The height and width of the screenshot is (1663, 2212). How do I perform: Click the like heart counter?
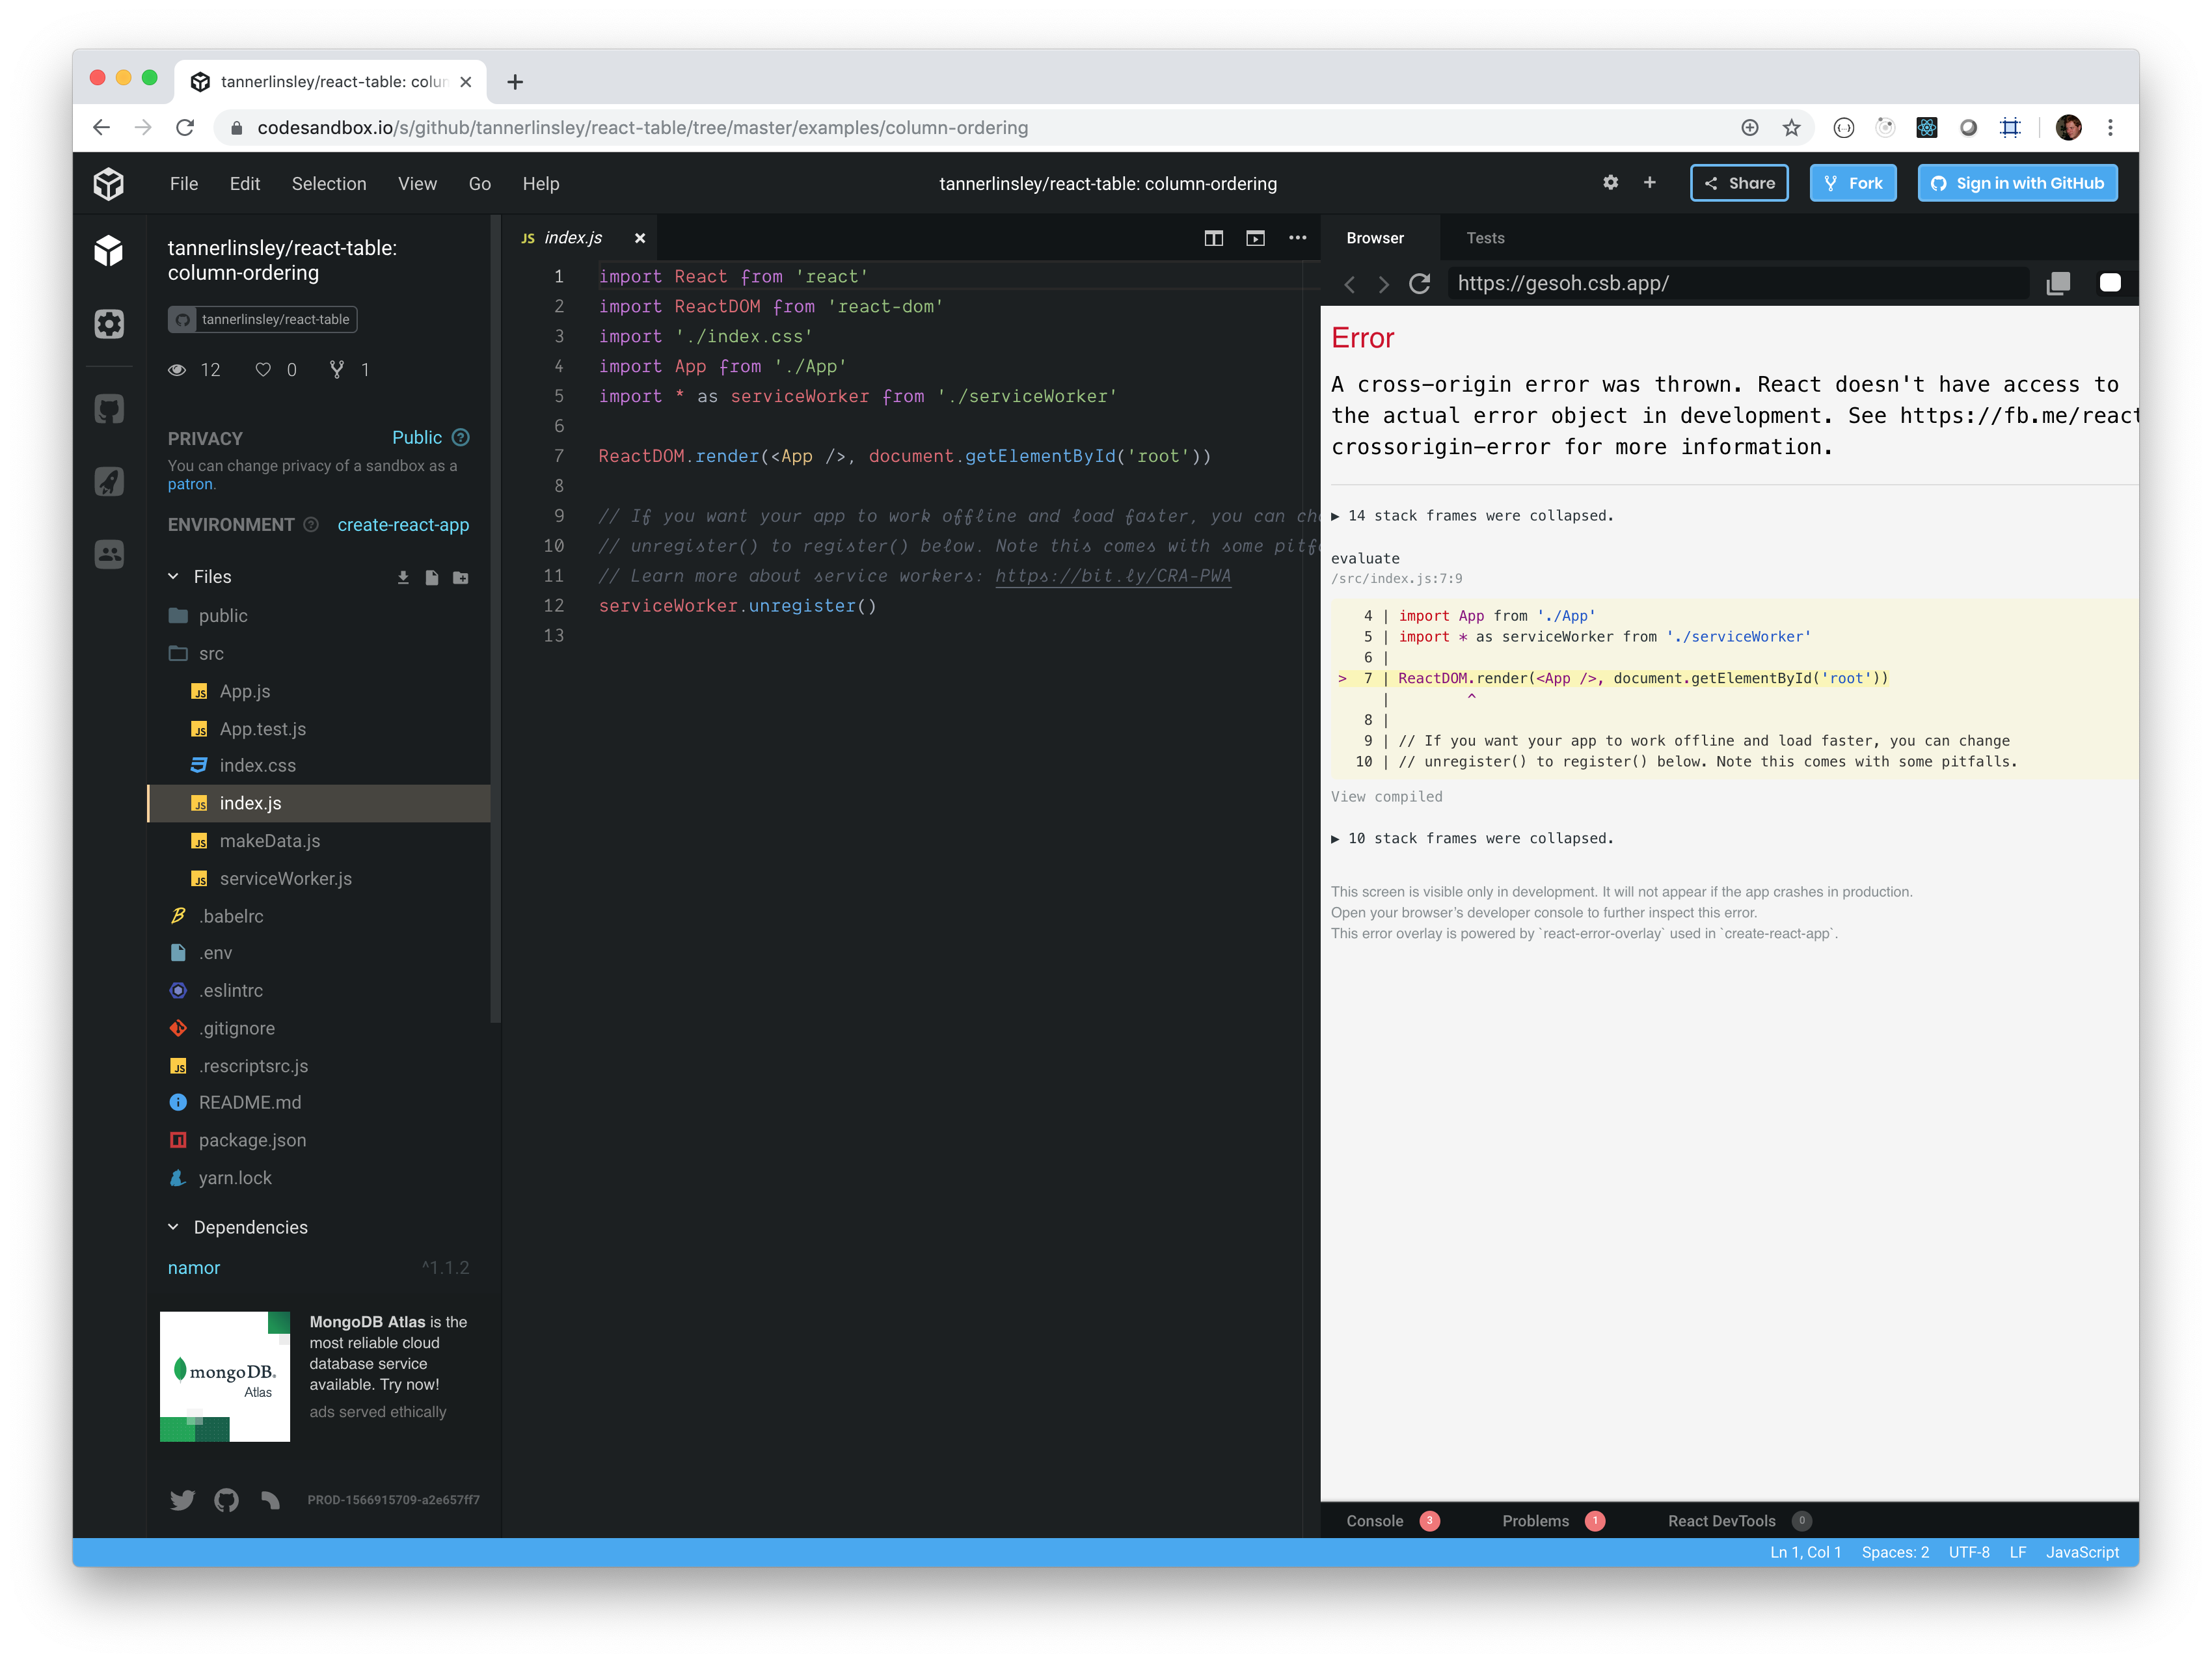[x=264, y=370]
